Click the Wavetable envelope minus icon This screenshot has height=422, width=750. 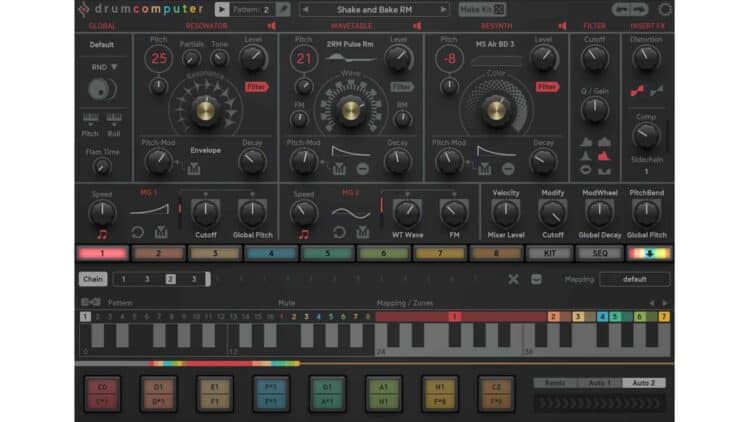click(363, 168)
